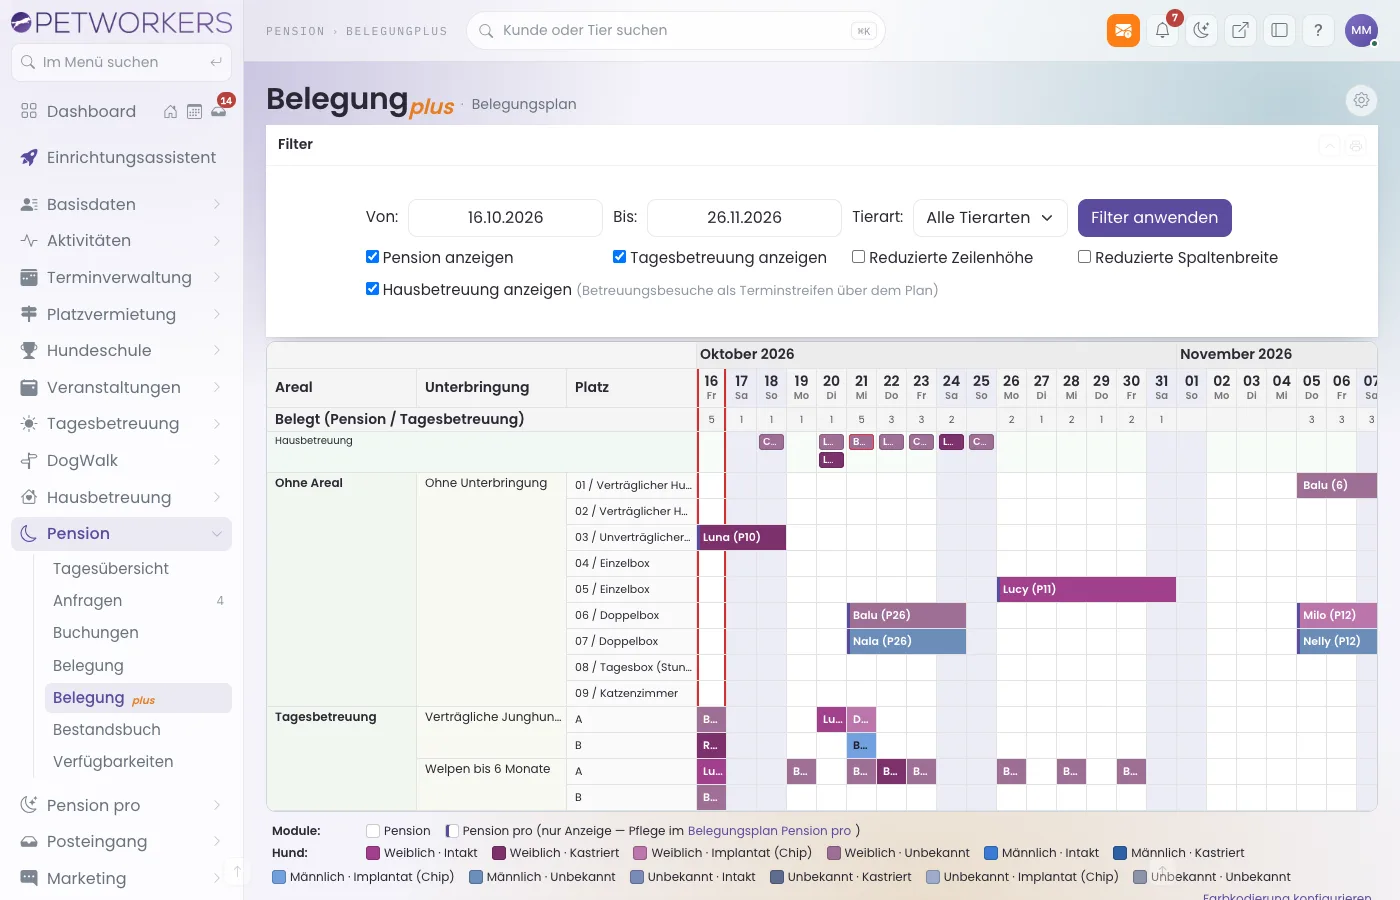The height and width of the screenshot is (900, 1400).
Task: Click the Marketing chat icon
Action: point(29,878)
